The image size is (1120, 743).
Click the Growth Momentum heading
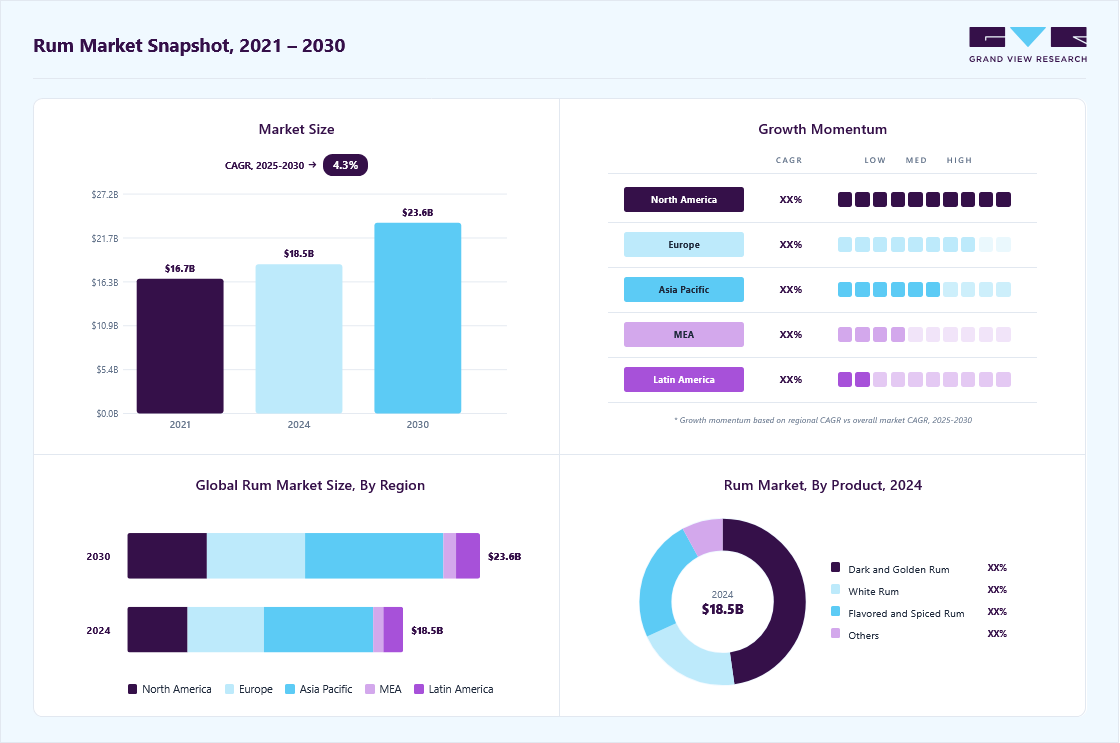(823, 129)
